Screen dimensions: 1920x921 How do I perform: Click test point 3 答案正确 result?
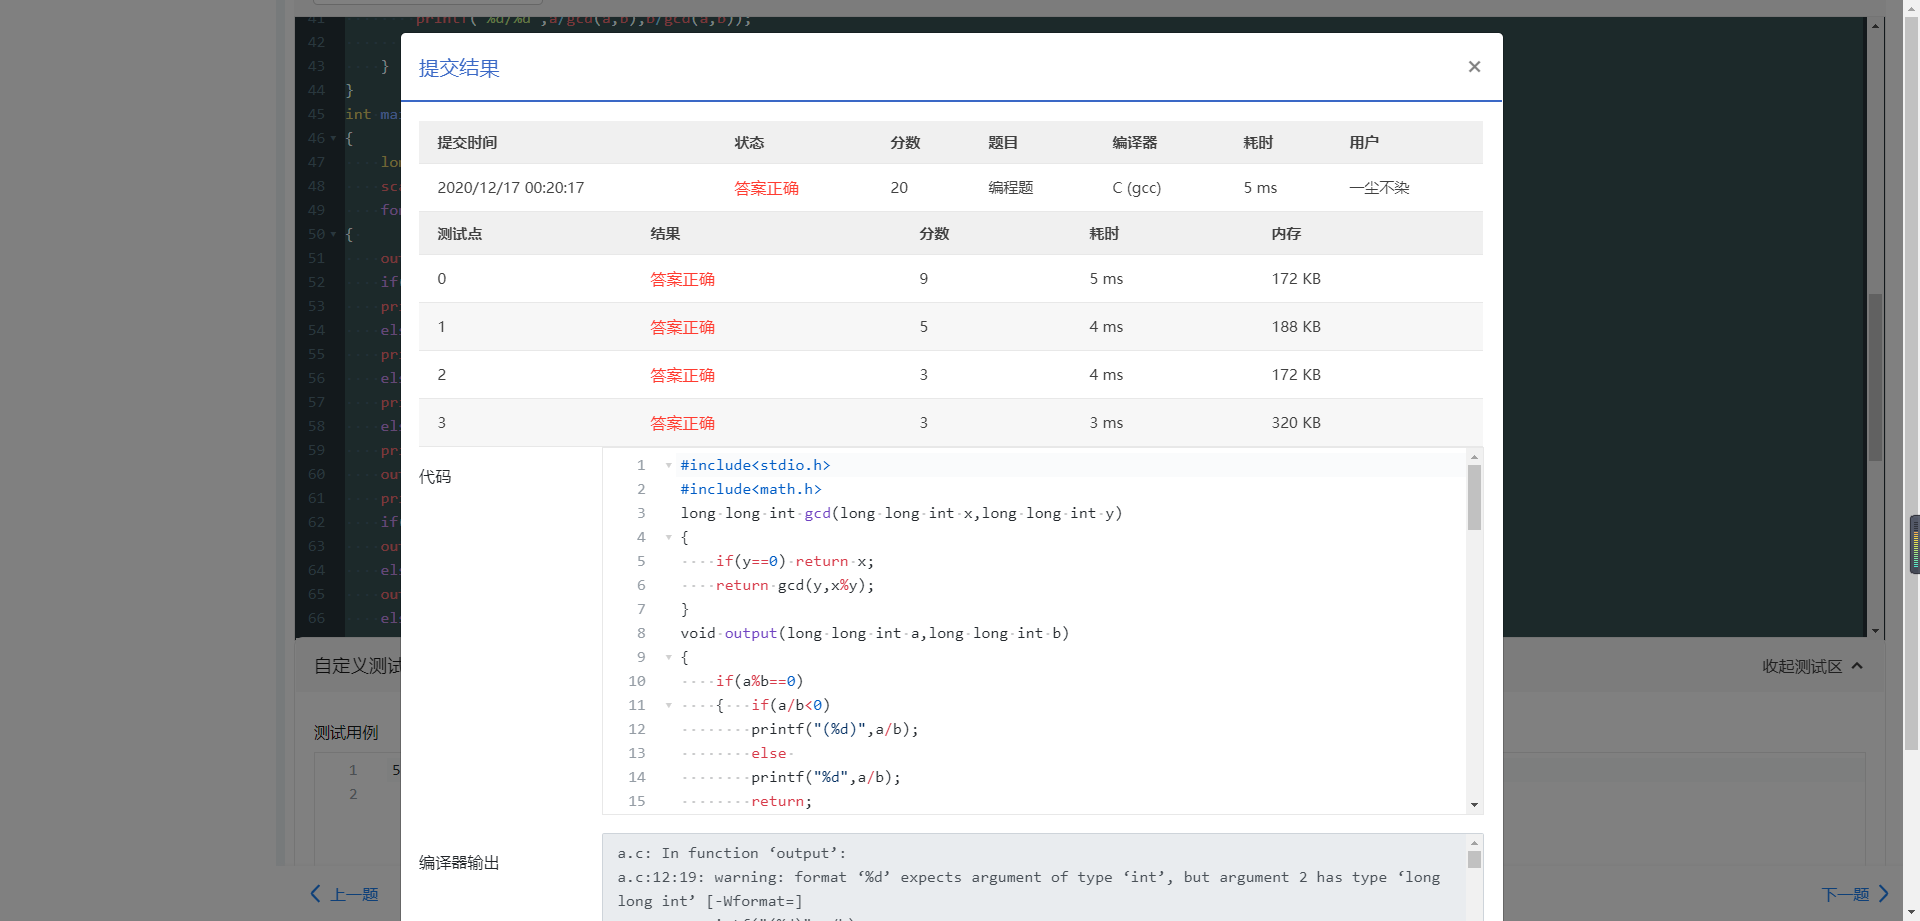[682, 423]
